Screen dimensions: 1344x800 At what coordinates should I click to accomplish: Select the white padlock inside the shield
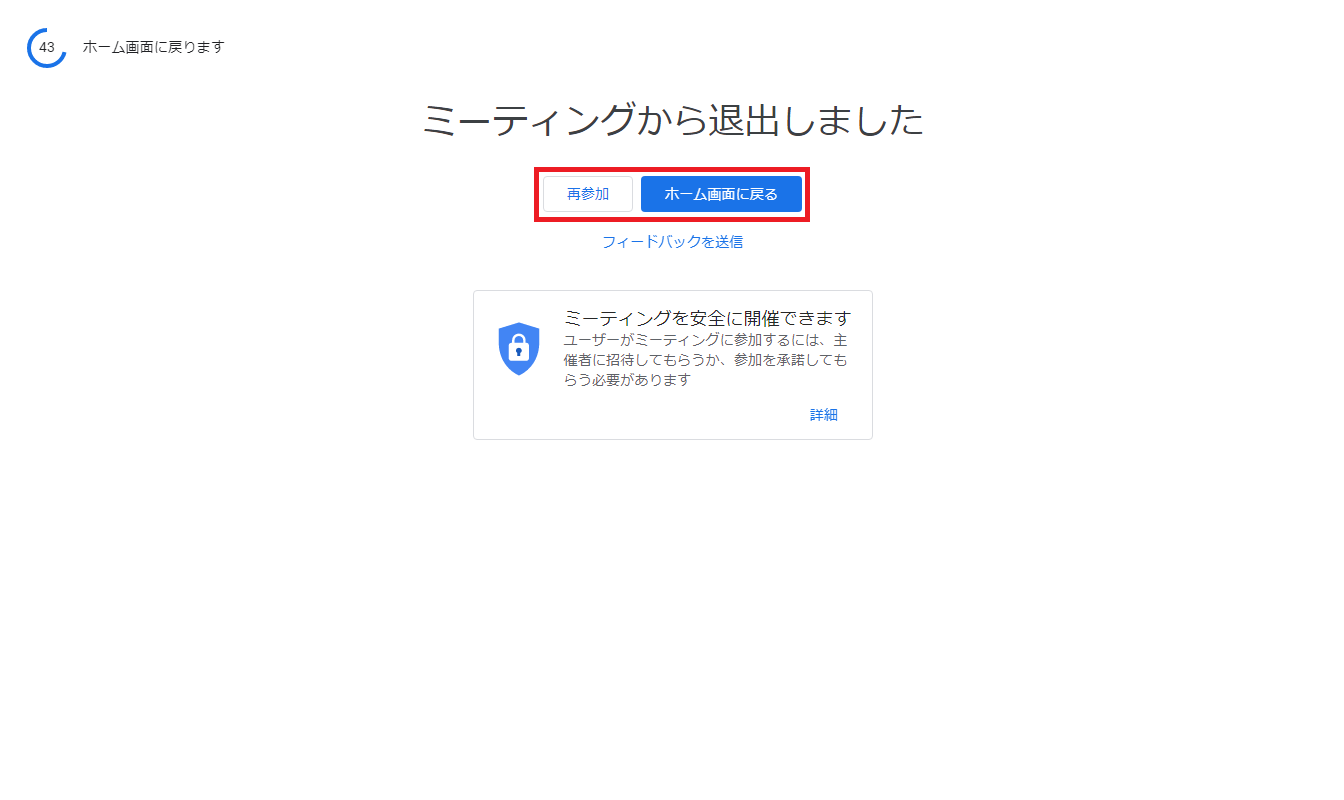click(519, 348)
